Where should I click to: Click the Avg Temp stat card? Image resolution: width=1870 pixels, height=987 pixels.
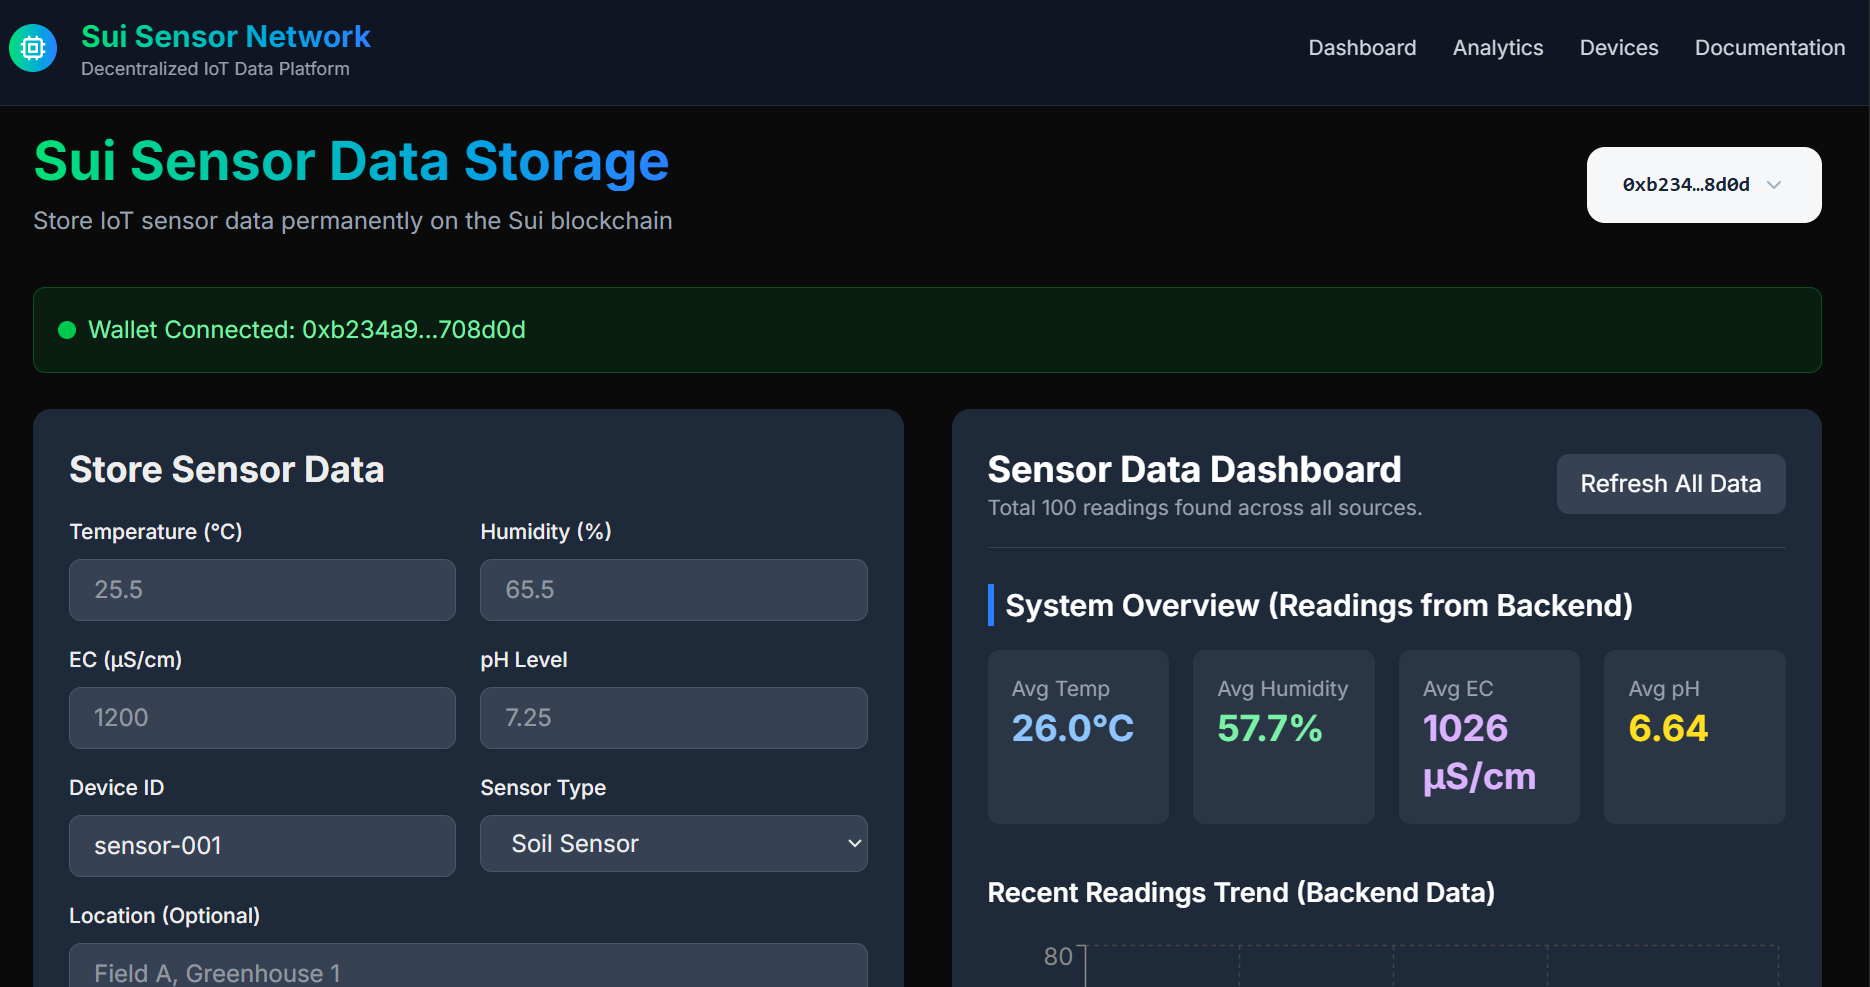(1077, 737)
